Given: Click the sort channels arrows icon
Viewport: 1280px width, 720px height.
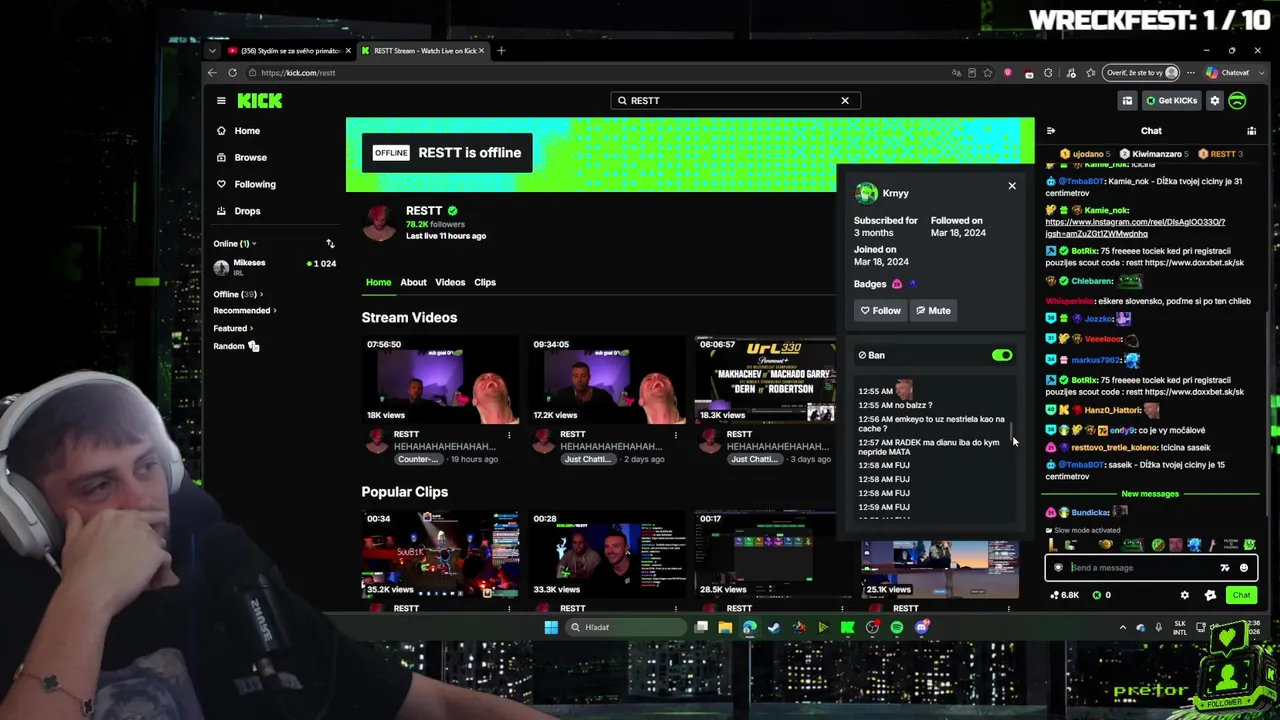Looking at the screenshot, I should (x=330, y=244).
